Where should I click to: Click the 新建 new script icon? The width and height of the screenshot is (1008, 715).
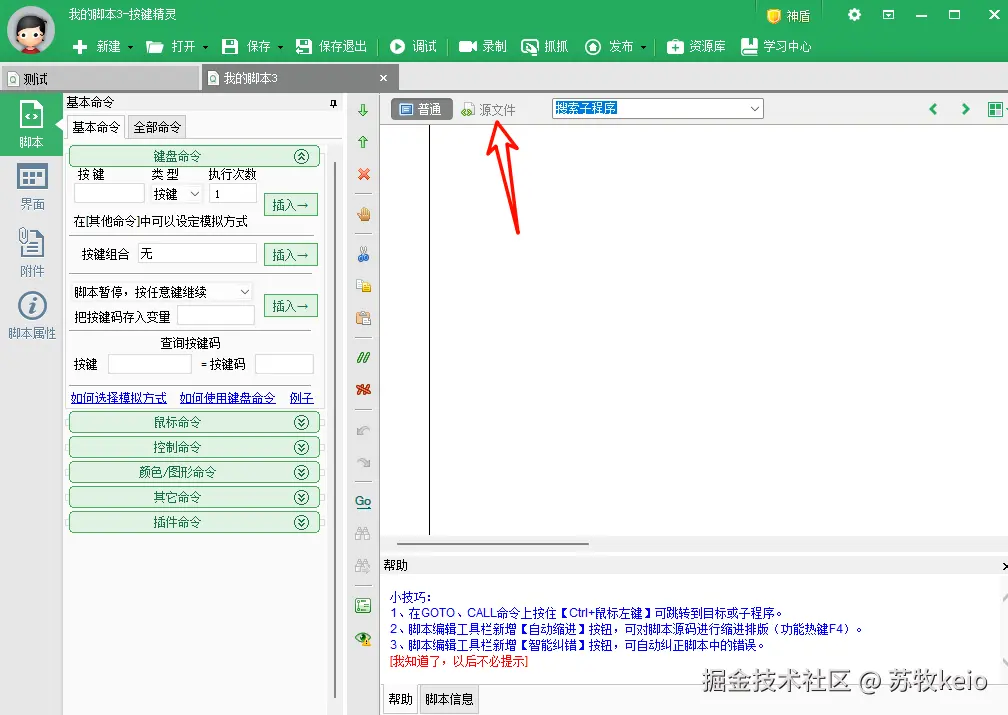(80, 47)
